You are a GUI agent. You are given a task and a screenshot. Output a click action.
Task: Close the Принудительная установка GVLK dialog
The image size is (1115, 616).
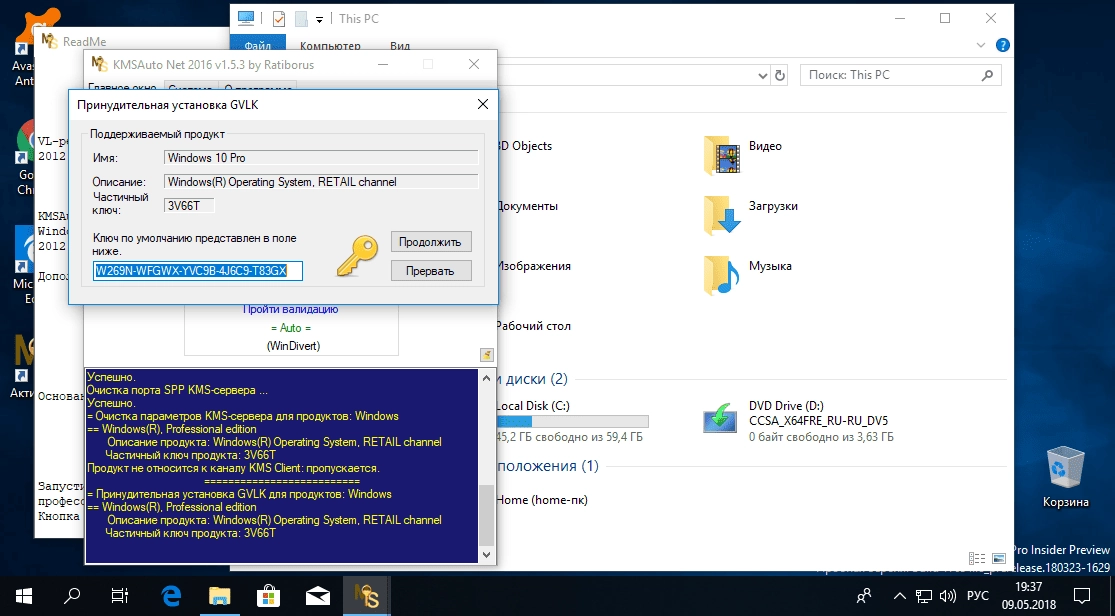click(x=483, y=105)
